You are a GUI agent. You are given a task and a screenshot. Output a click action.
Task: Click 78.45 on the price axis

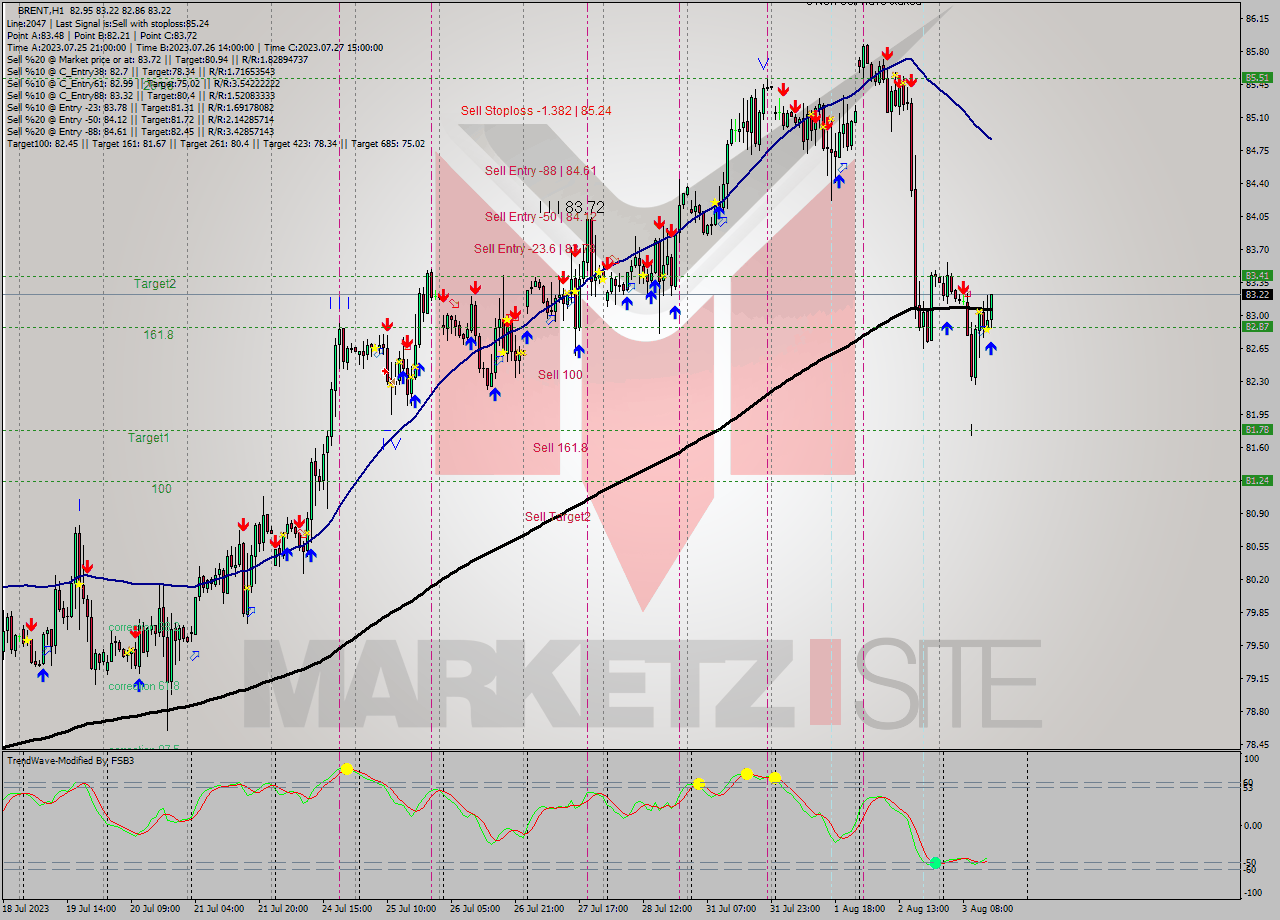click(1257, 745)
